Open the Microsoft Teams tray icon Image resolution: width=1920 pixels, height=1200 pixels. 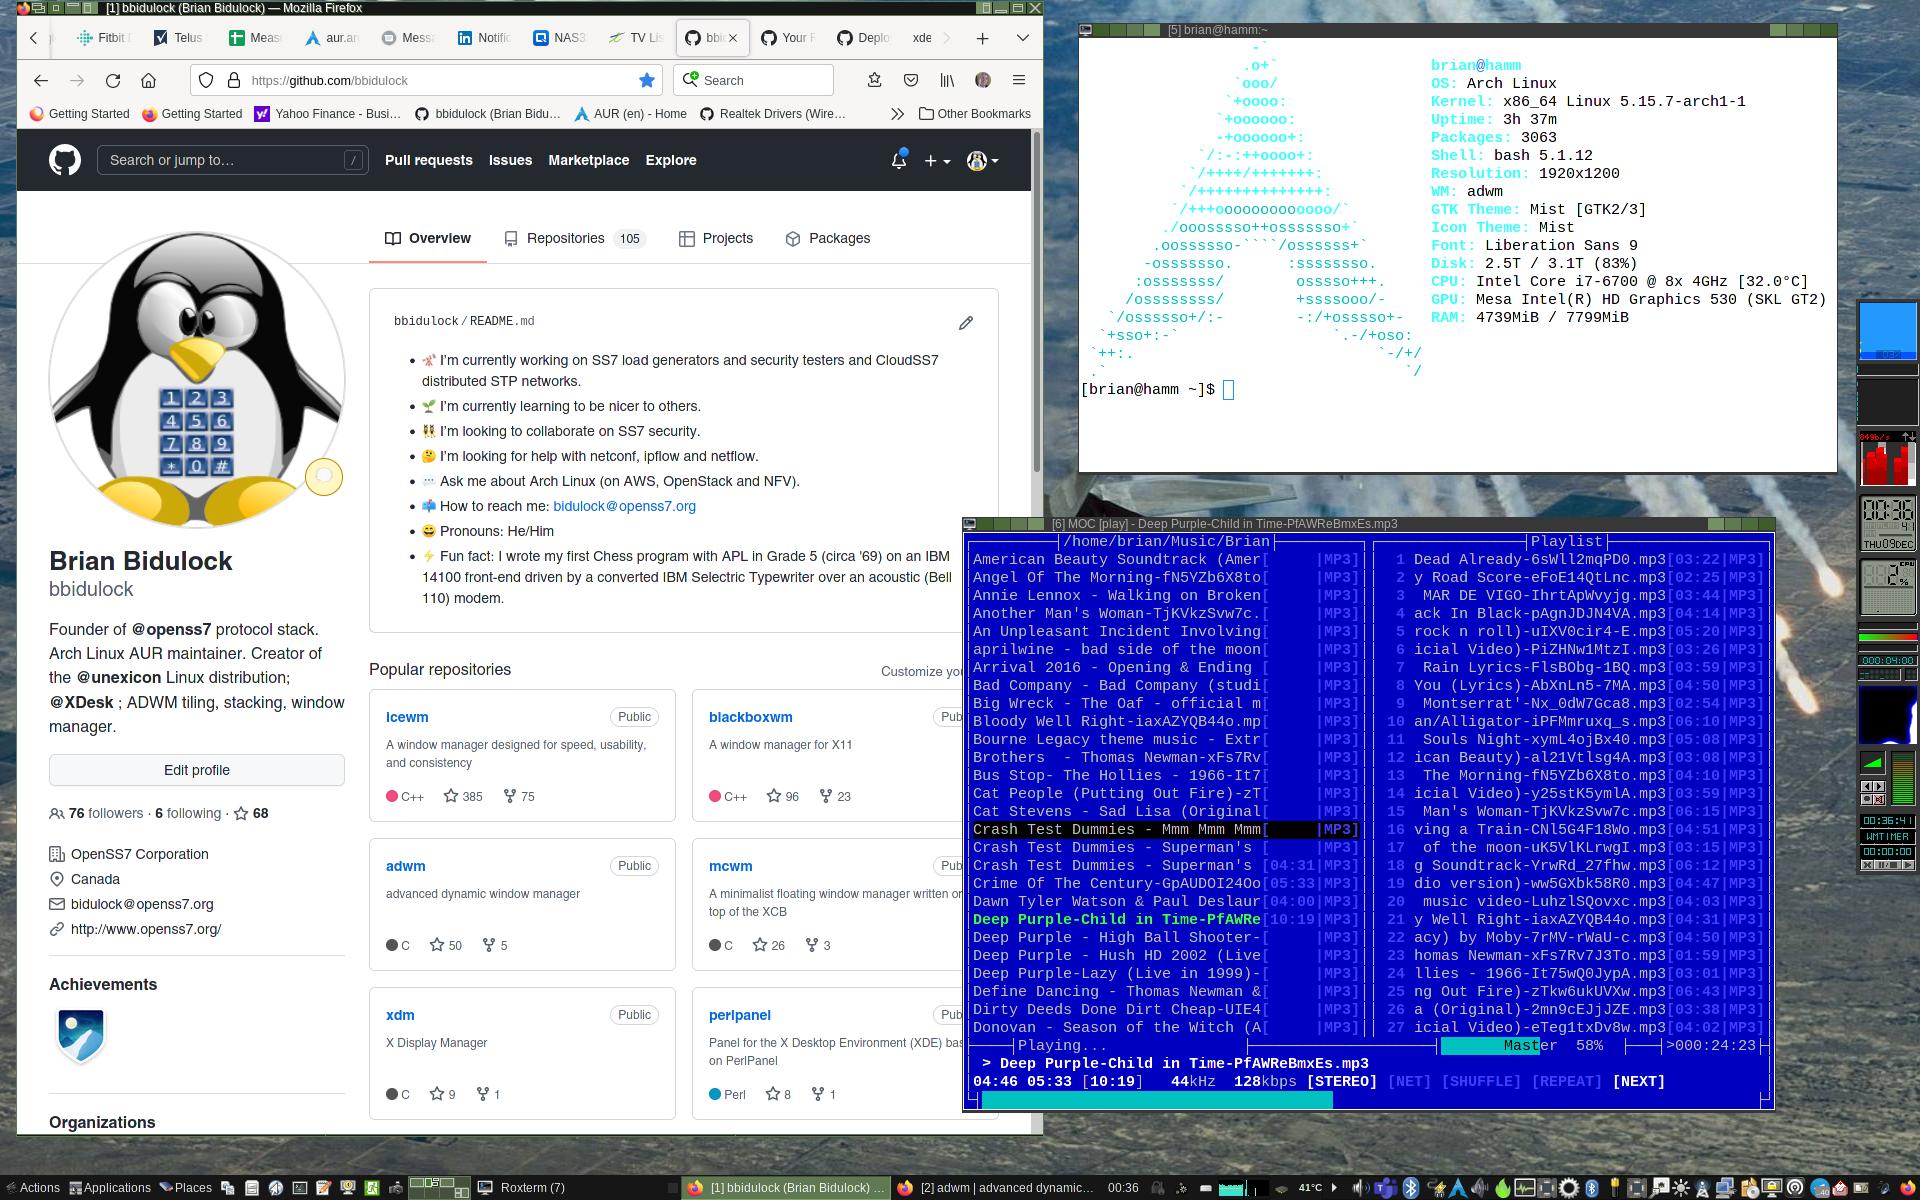[x=1385, y=1188]
